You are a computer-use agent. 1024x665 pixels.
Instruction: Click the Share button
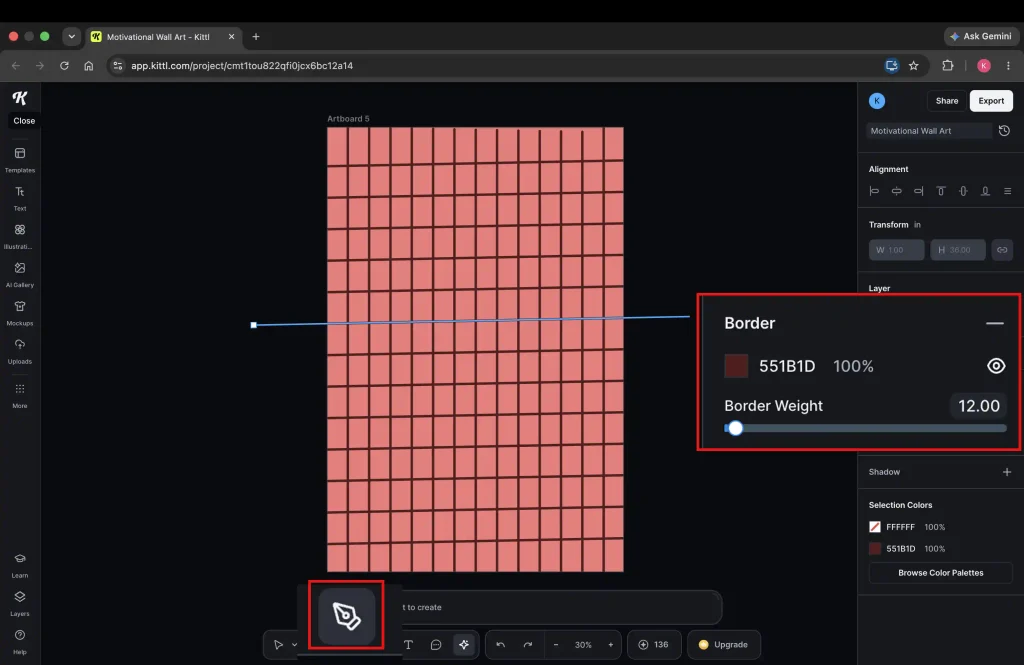point(947,101)
